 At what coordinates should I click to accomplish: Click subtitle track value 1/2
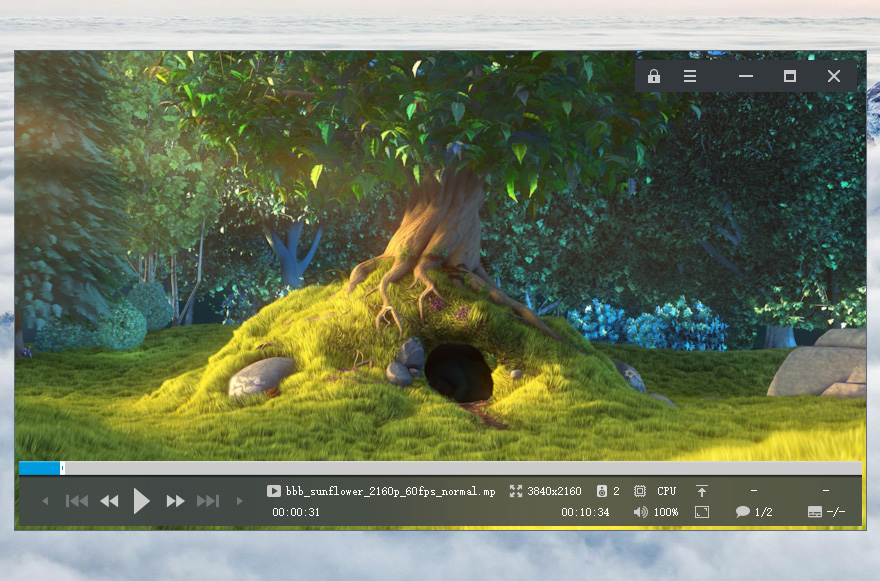(763, 512)
